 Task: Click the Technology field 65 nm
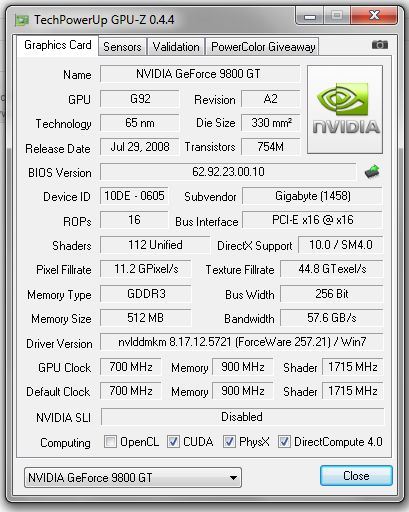pyautogui.click(x=140, y=123)
